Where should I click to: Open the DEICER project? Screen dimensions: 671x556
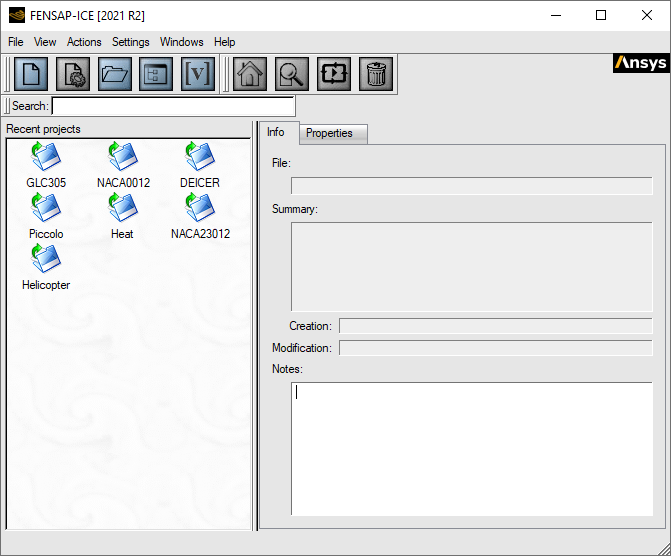coord(200,158)
